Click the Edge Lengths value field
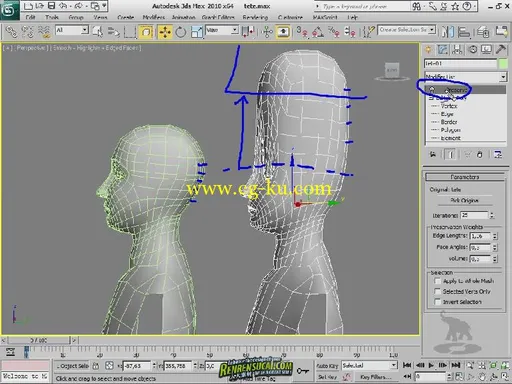 click(x=480, y=236)
